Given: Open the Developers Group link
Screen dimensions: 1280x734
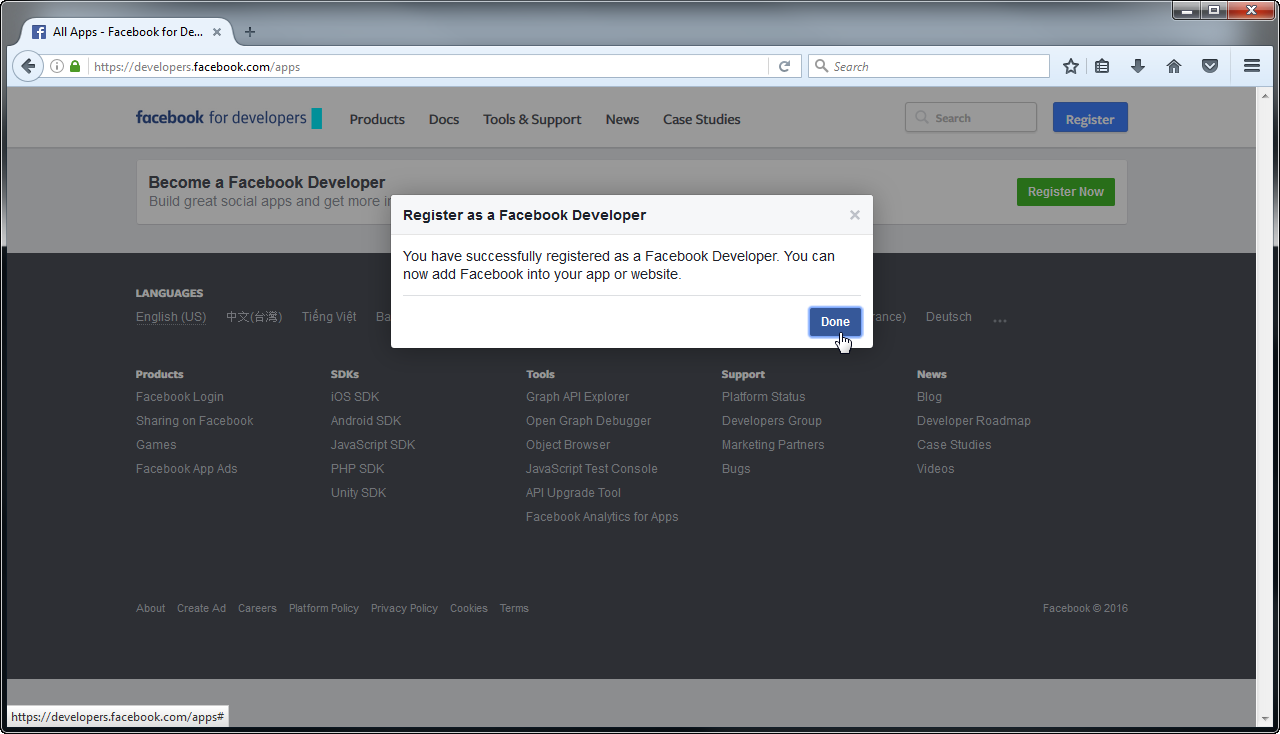Looking at the screenshot, I should 772,421.
